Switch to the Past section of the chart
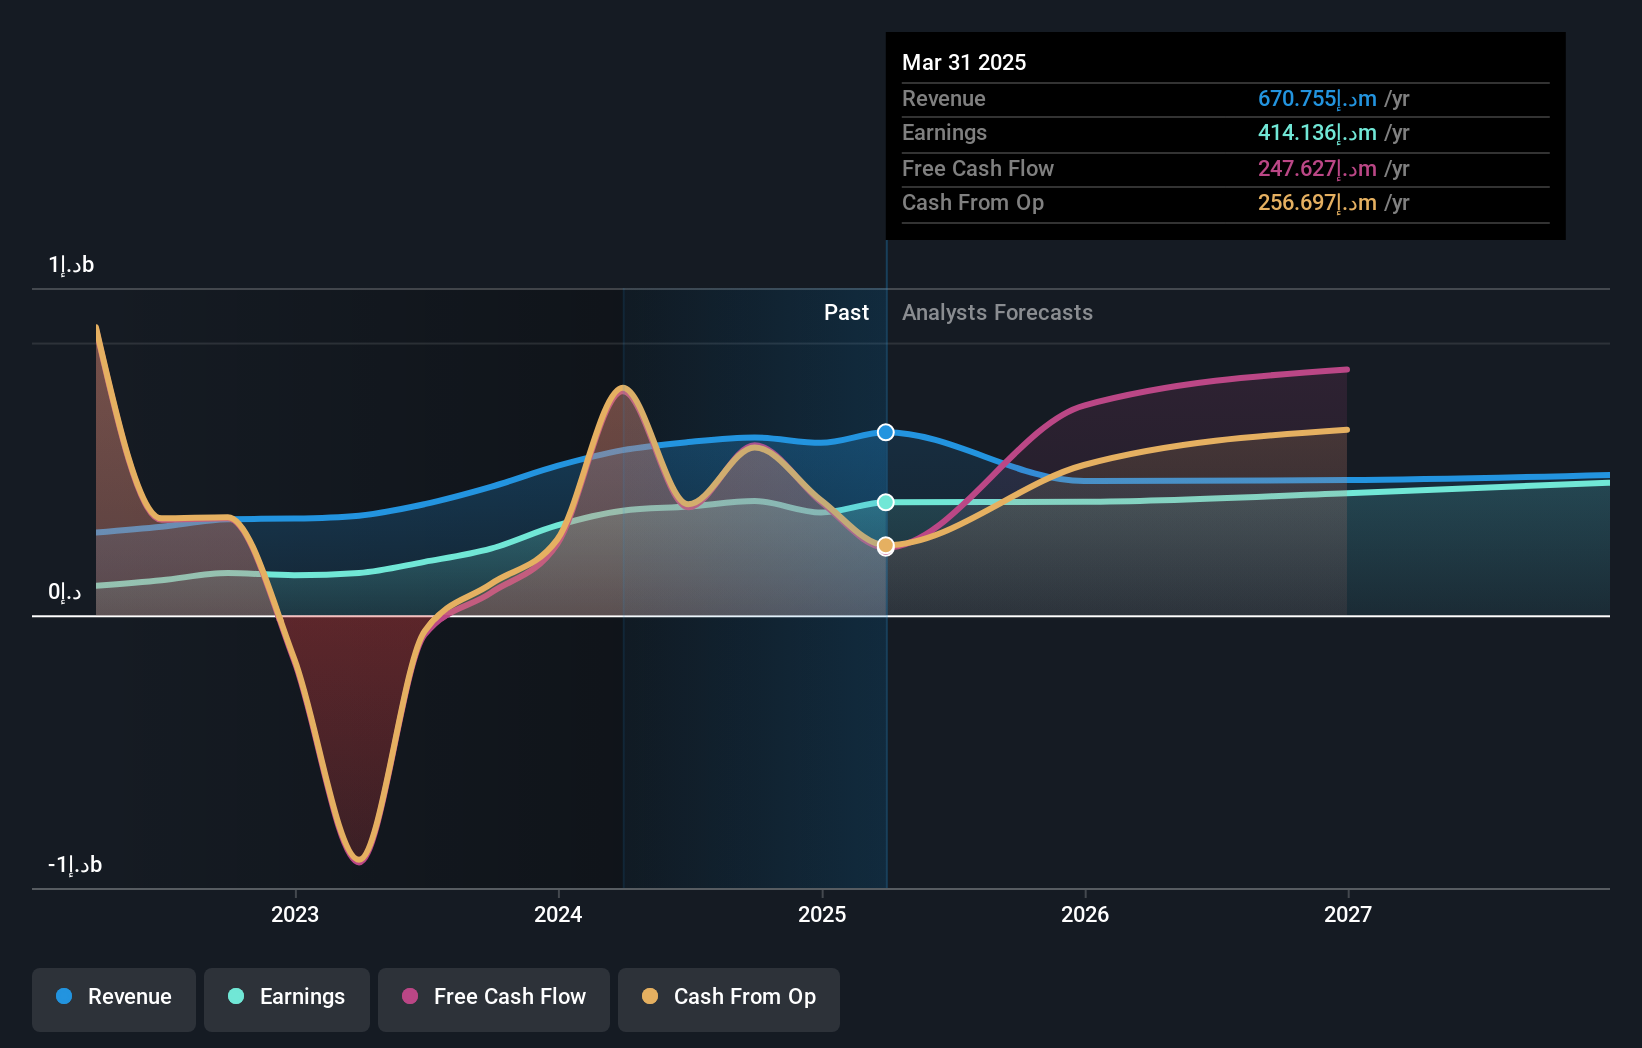Screen dimensions: 1642x1048 coord(847,312)
